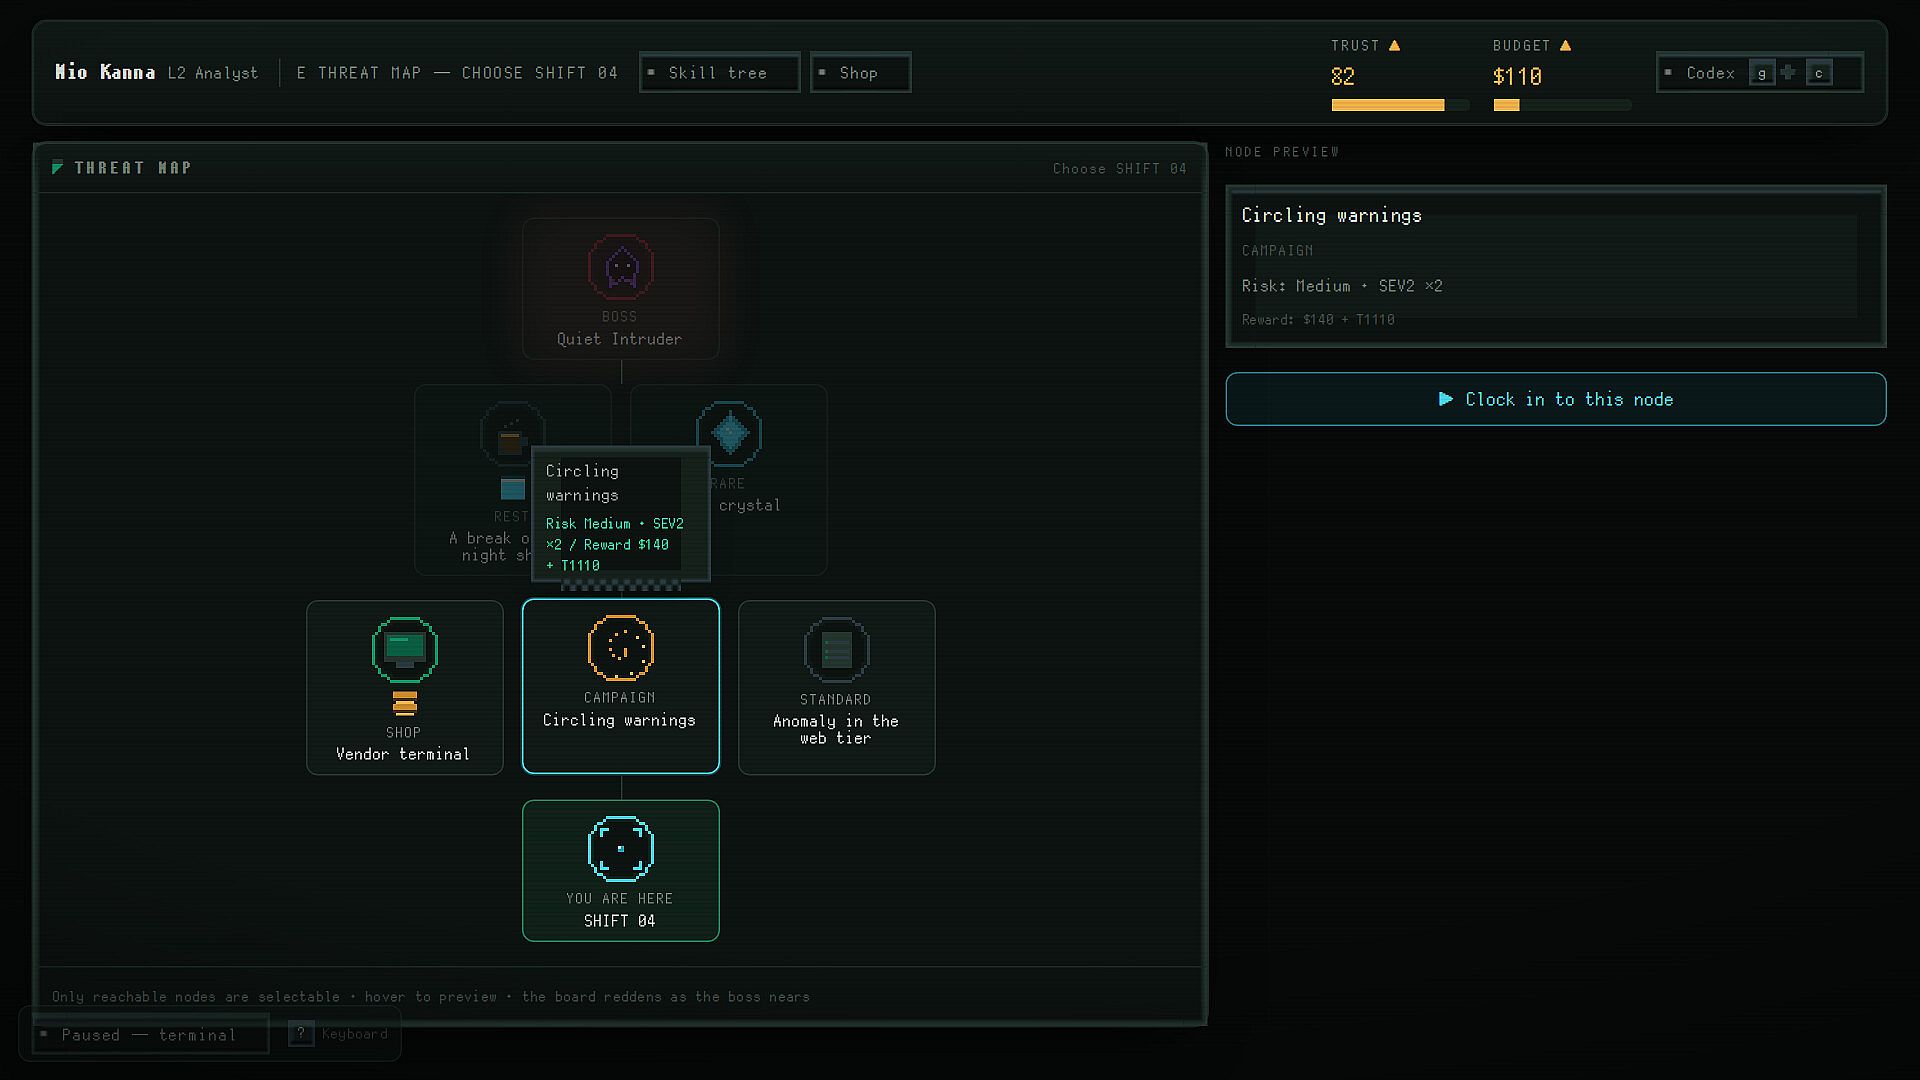This screenshot has width=1920, height=1080.
Task: Choose the Vendor terminal shop node
Action: [x=405, y=688]
